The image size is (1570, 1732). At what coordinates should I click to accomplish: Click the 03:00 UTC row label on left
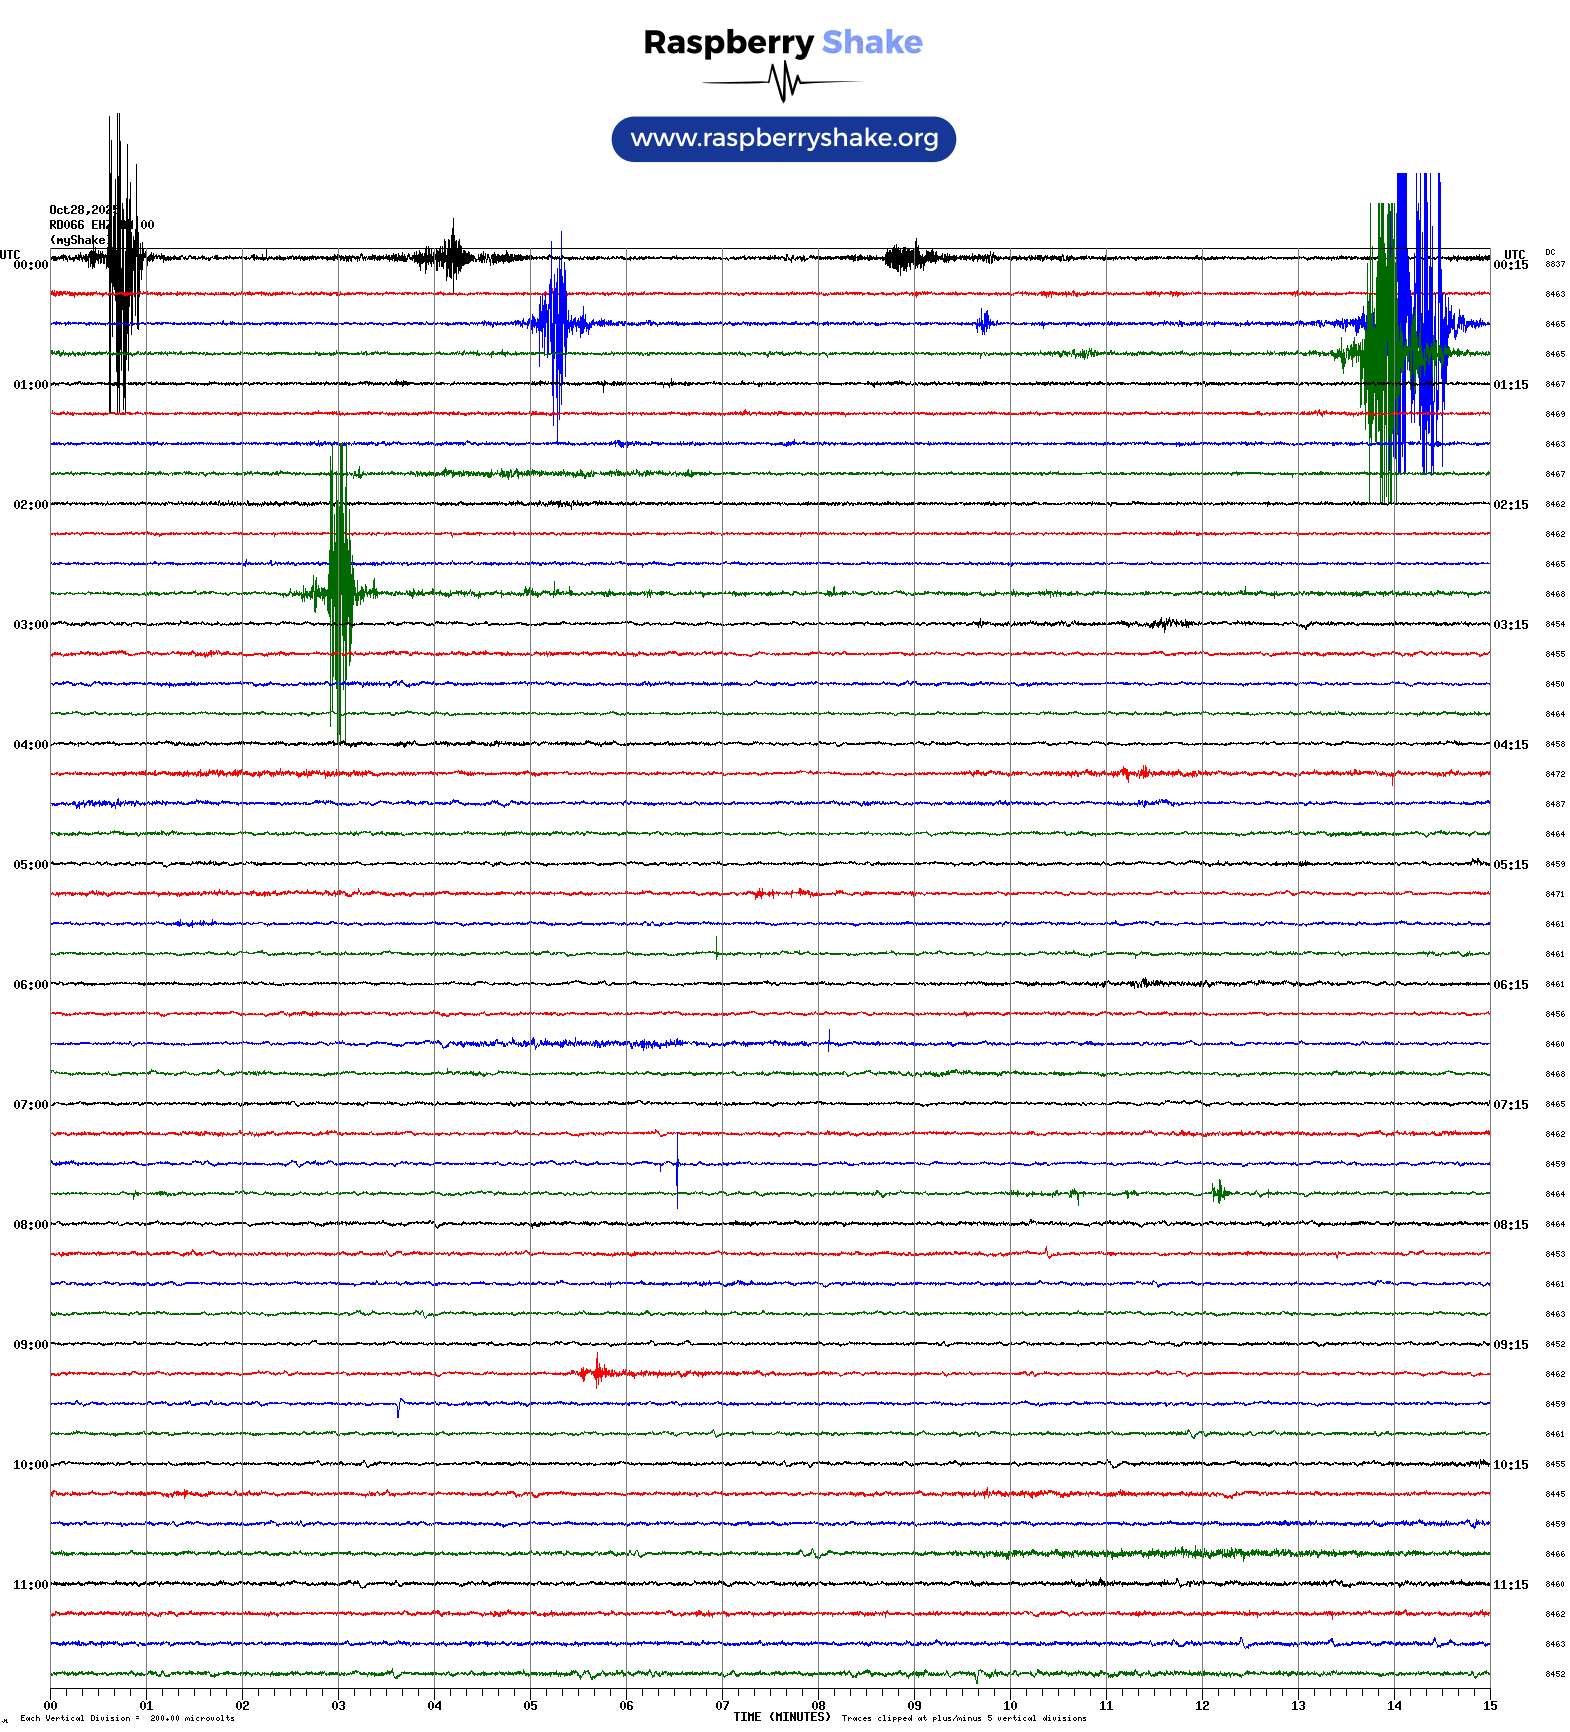pyautogui.click(x=30, y=625)
